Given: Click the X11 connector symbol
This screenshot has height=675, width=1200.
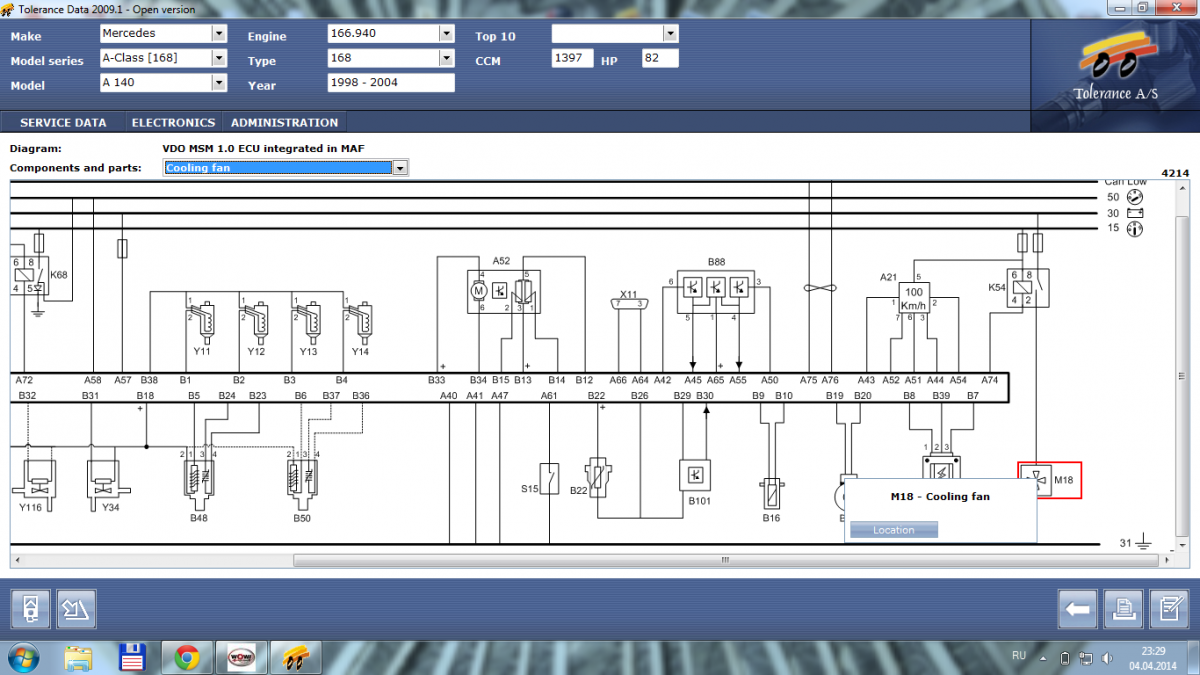Looking at the screenshot, I should pyautogui.click(x=629, y=304).
